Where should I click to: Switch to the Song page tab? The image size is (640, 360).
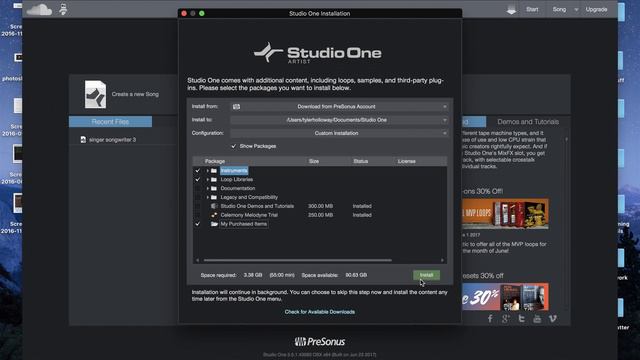(x=559, y=9)
